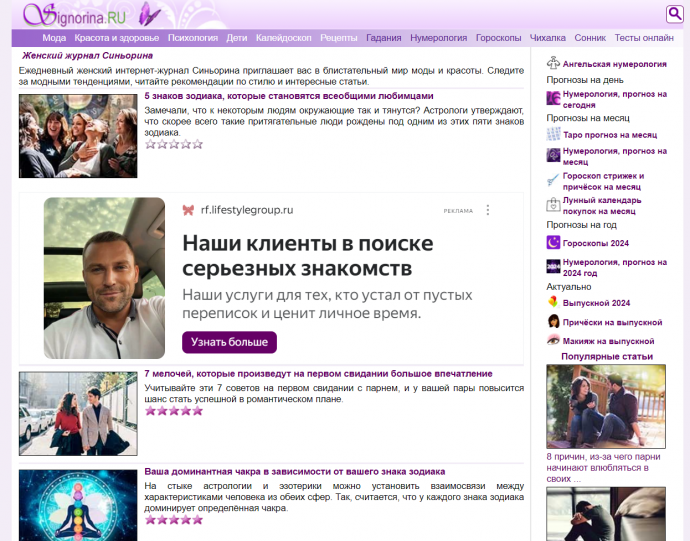Viewport: 690px width, 541px height.
Task: Open Выпускной 2024 link
Action: coord(596,303)
